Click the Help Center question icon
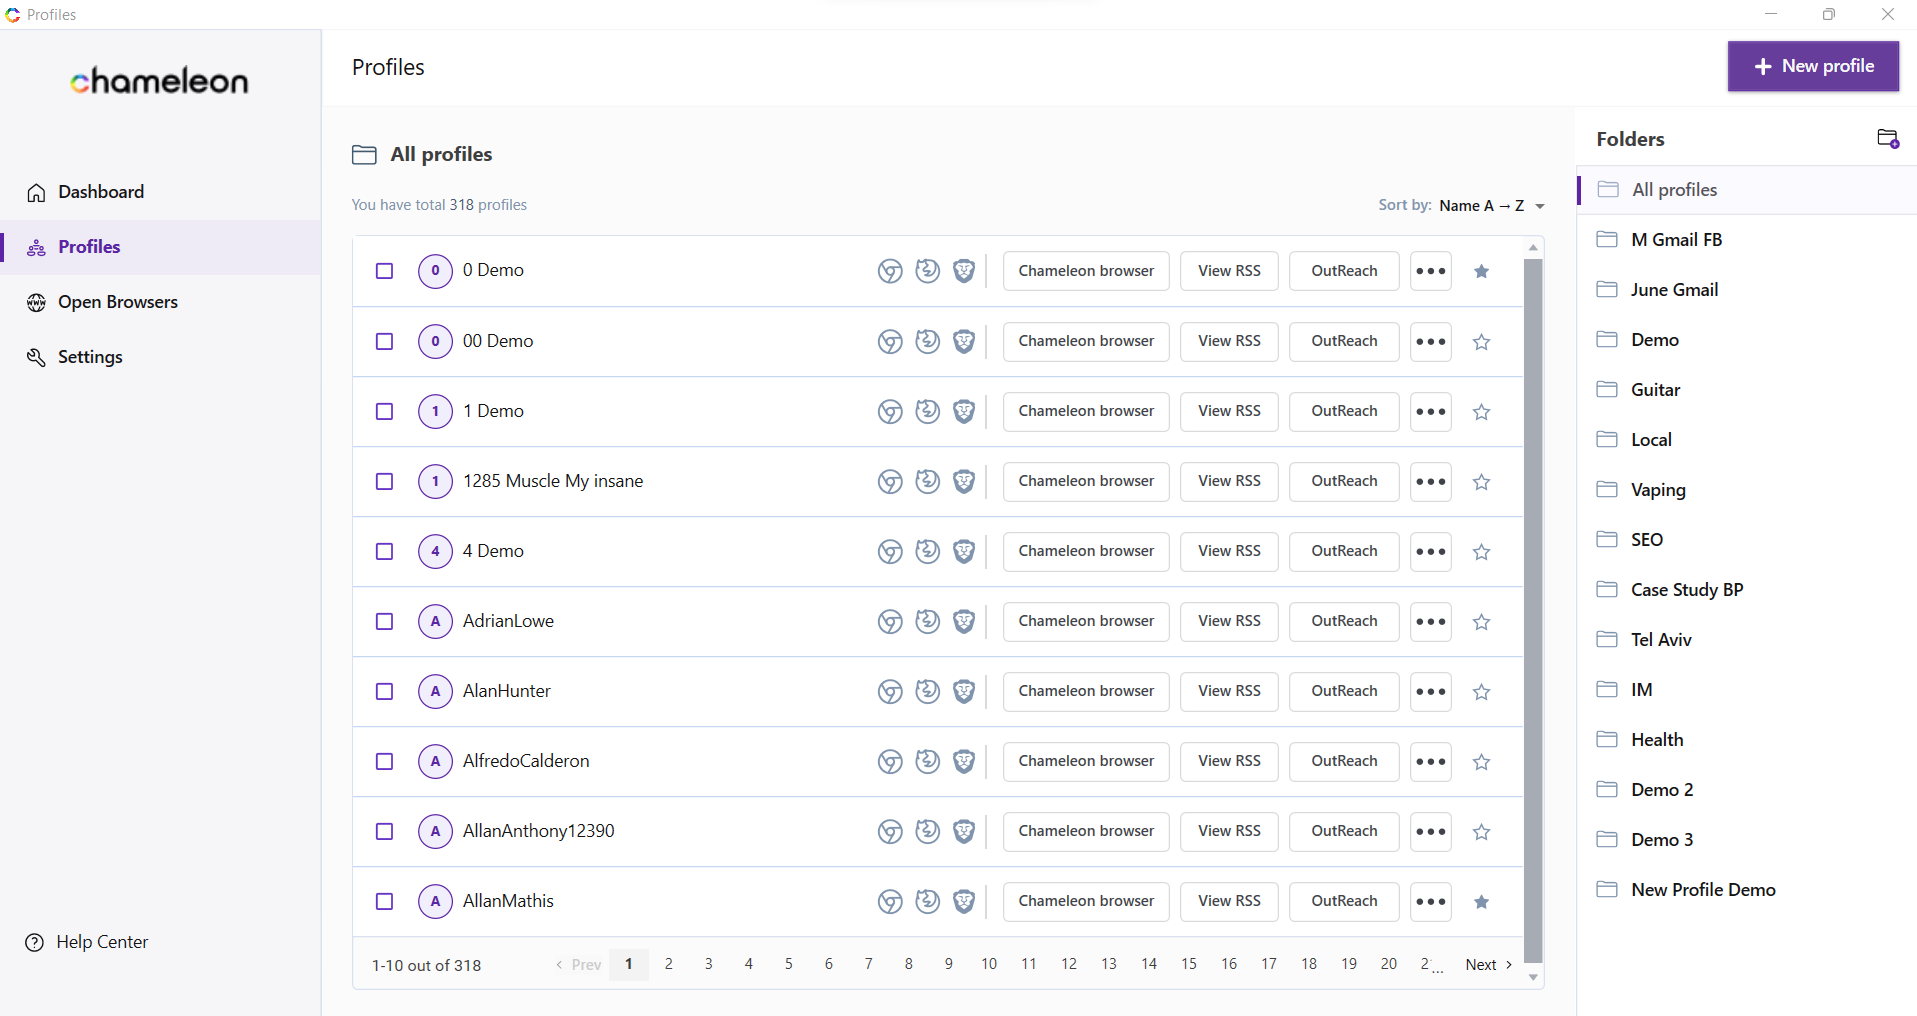The image size is (1917, 1016). pyautogui.click(x=35, y=942)
